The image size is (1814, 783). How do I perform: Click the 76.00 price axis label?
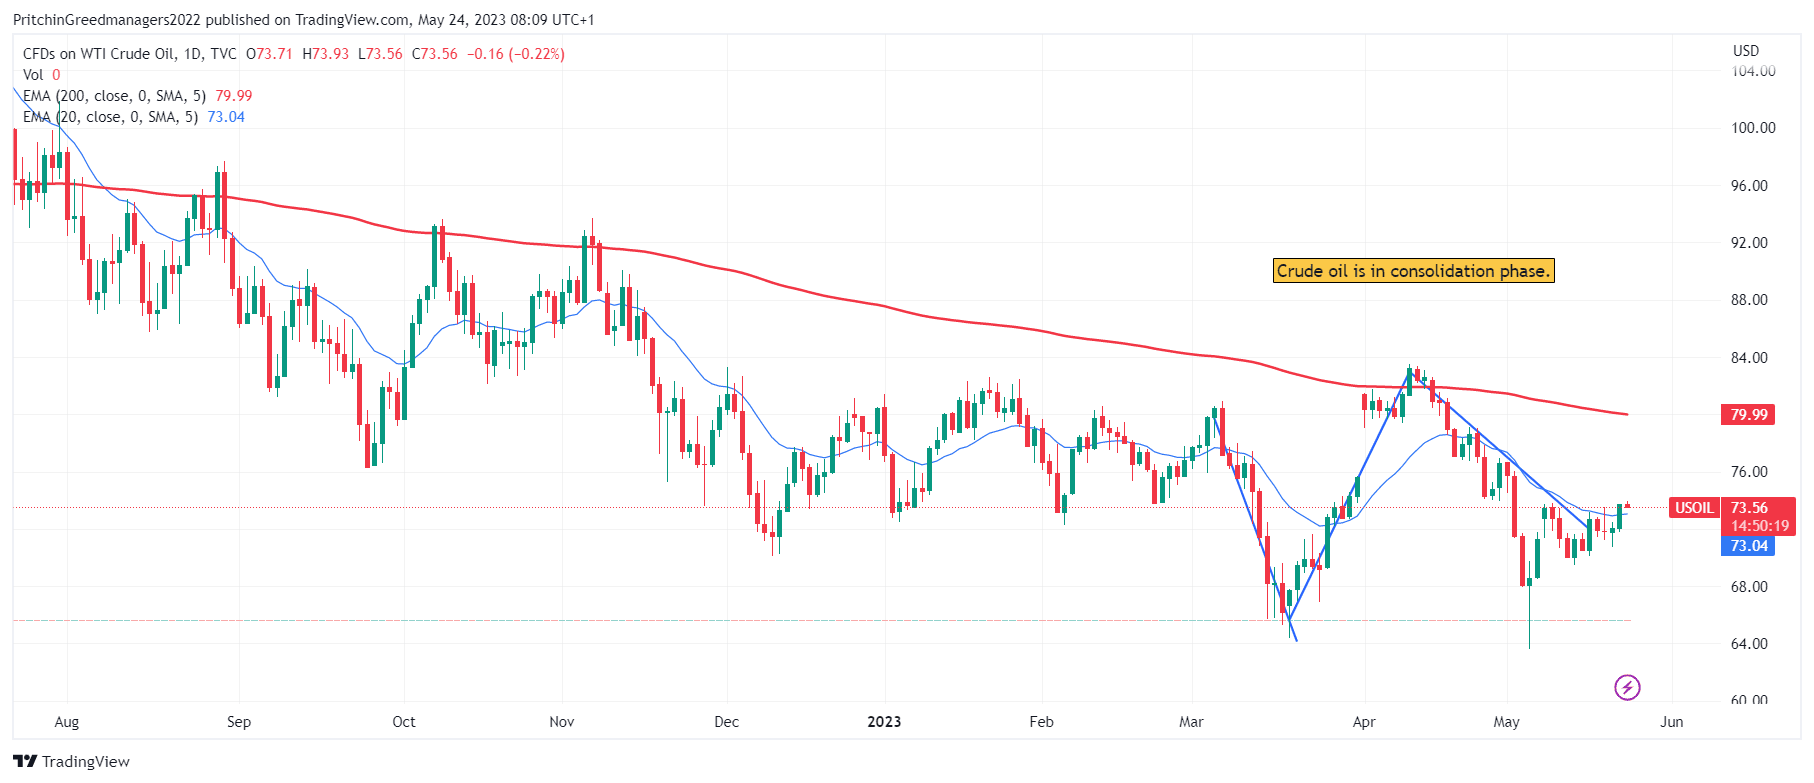coord(1749,472)
